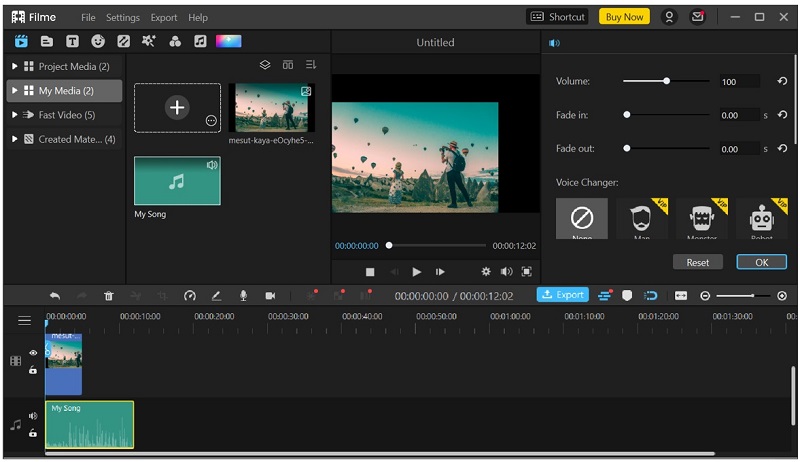Open the Text tab icon

[x=72, y=41]
